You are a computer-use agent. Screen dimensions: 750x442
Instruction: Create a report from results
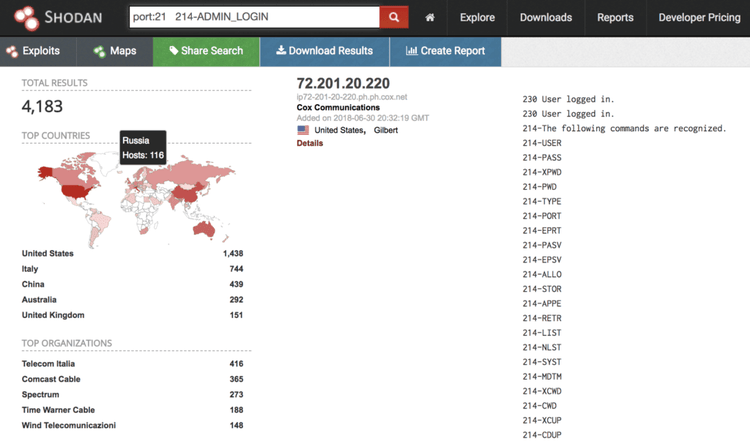pos(445,51)
